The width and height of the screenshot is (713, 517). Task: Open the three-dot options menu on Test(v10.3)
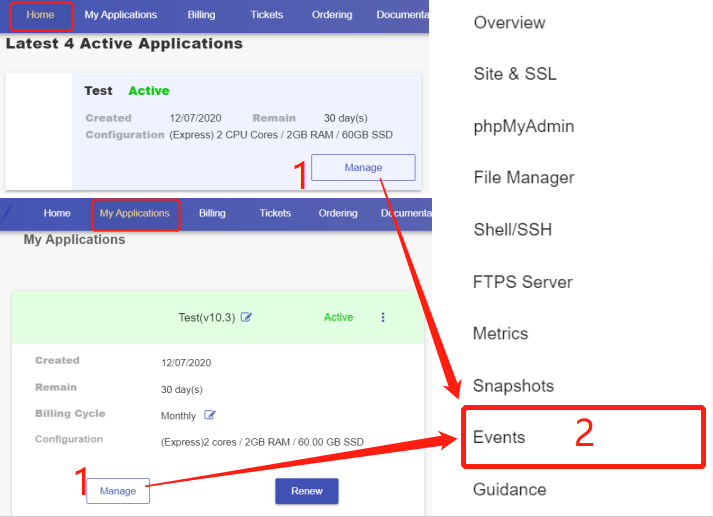coord(382,317)
